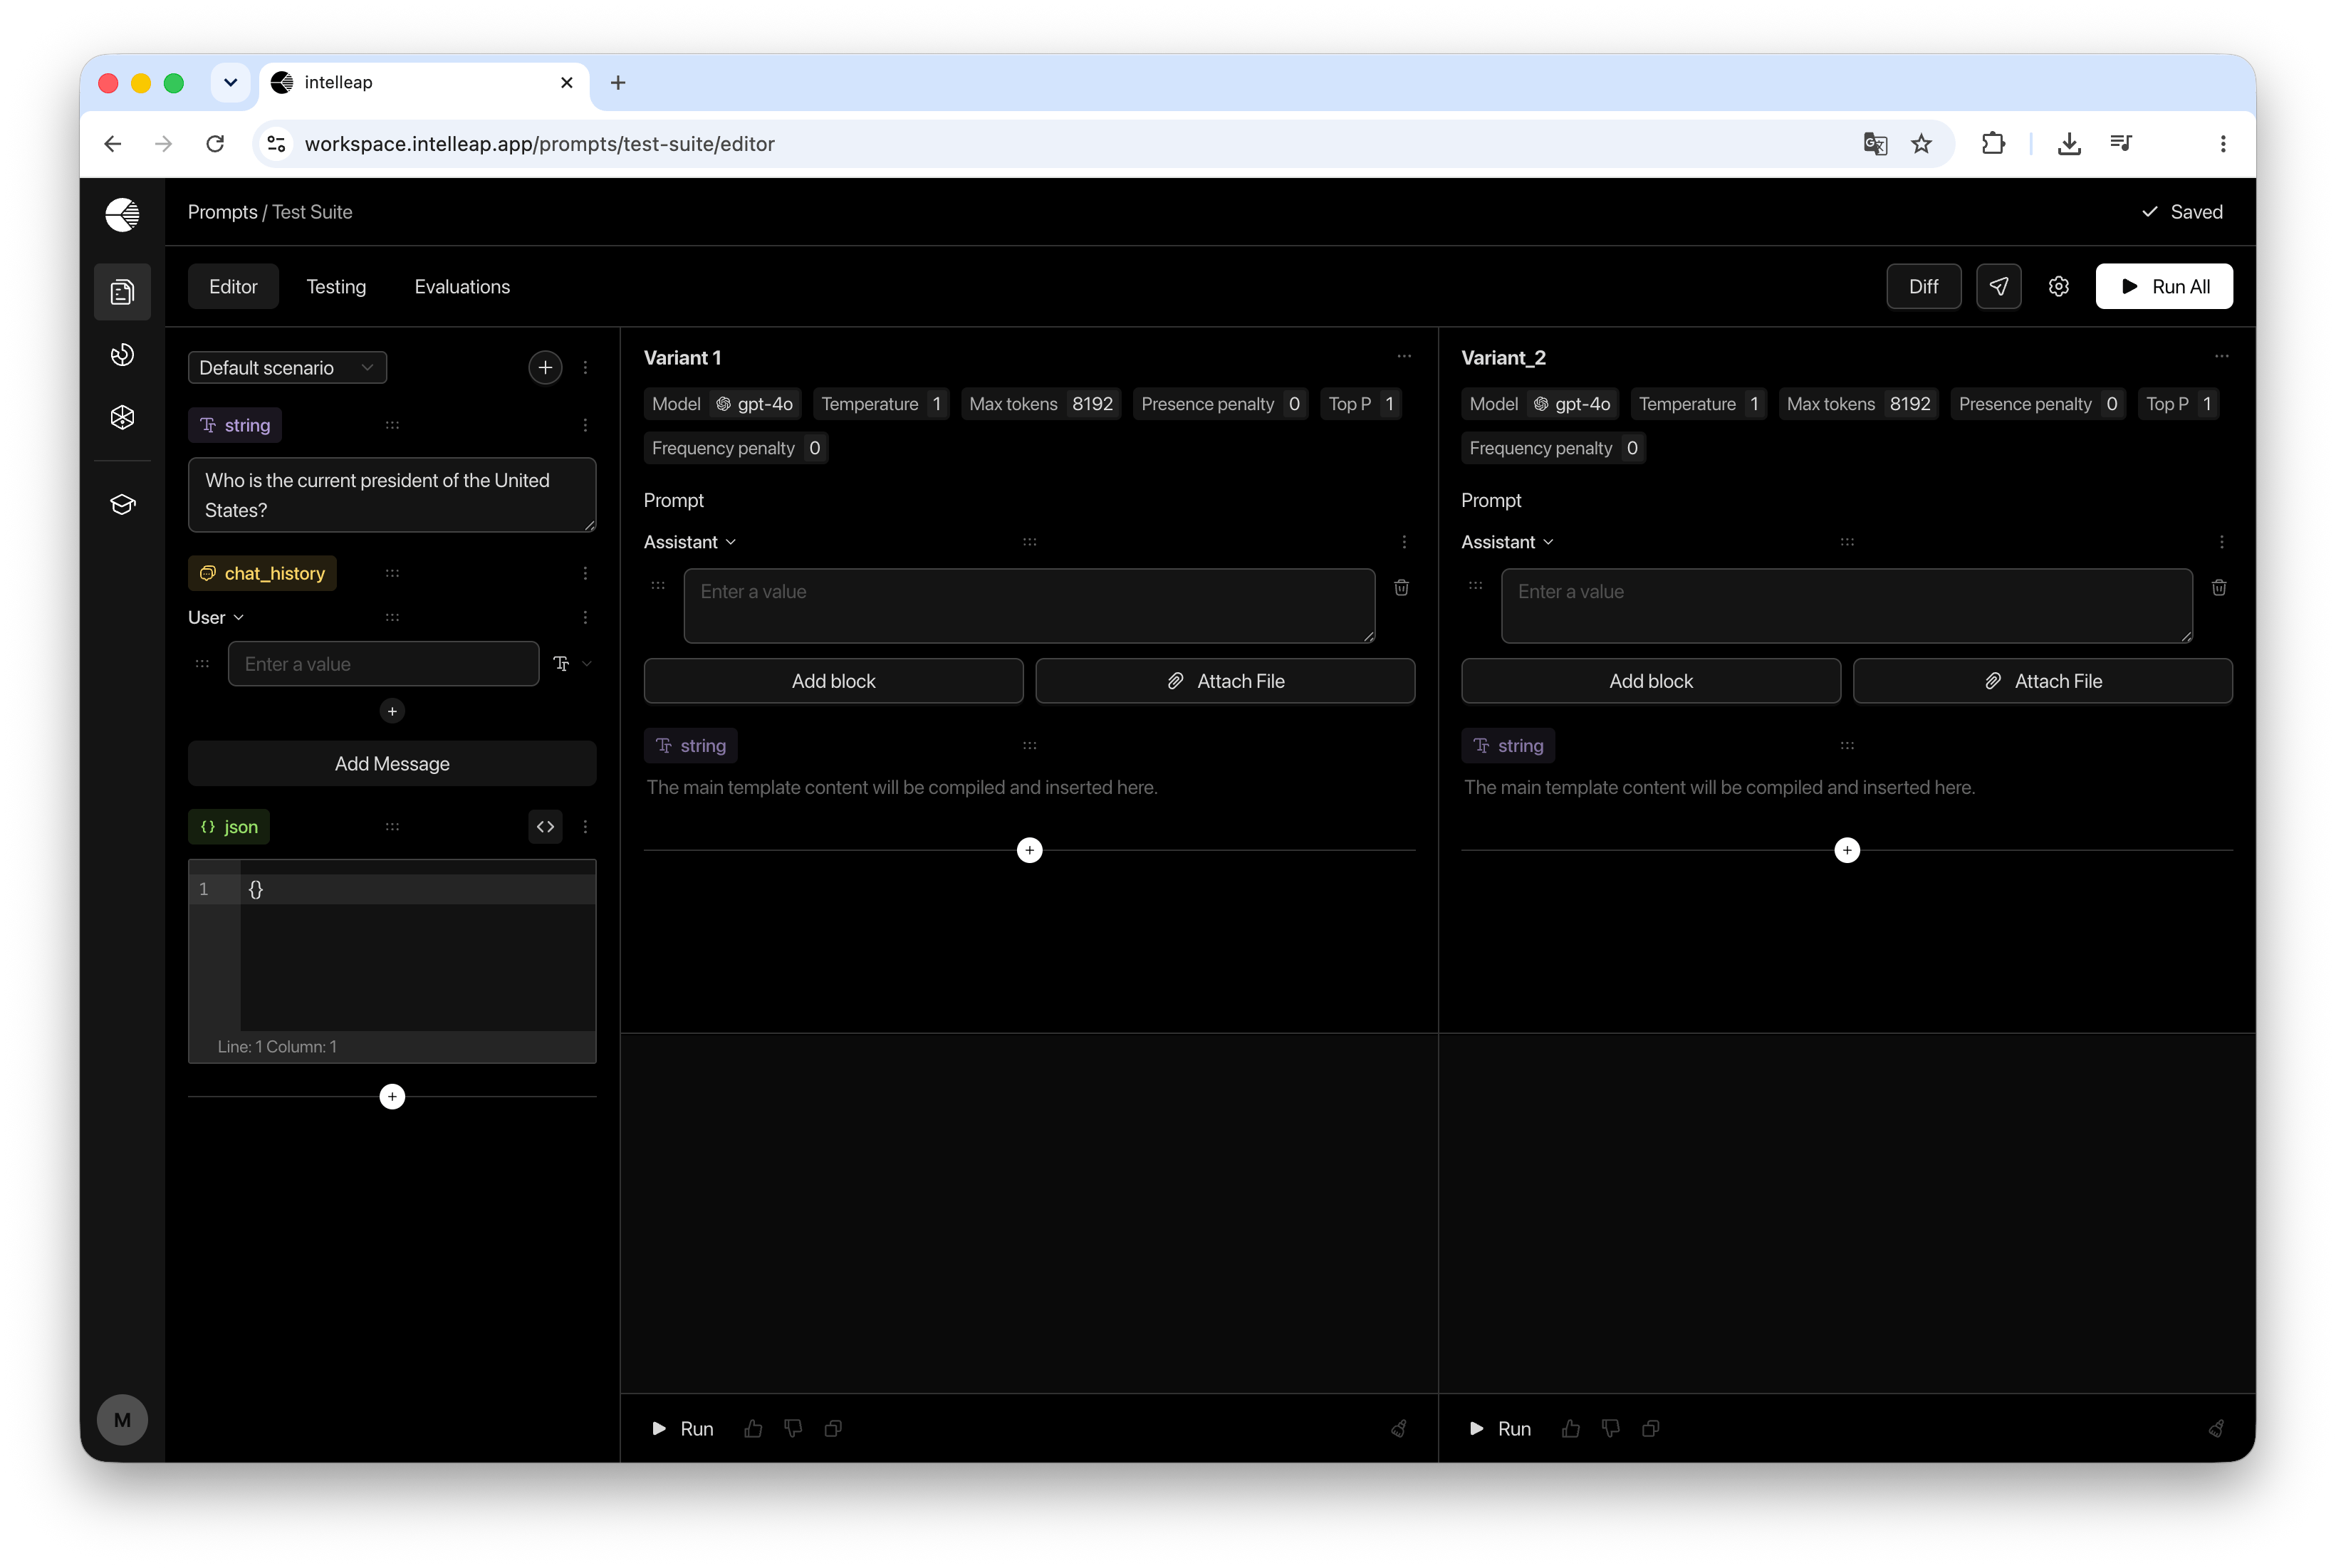This screenshot has width=2336, height=1568.
Task: Click Add Message in chat_history
Action: click(x=392, y=764)
